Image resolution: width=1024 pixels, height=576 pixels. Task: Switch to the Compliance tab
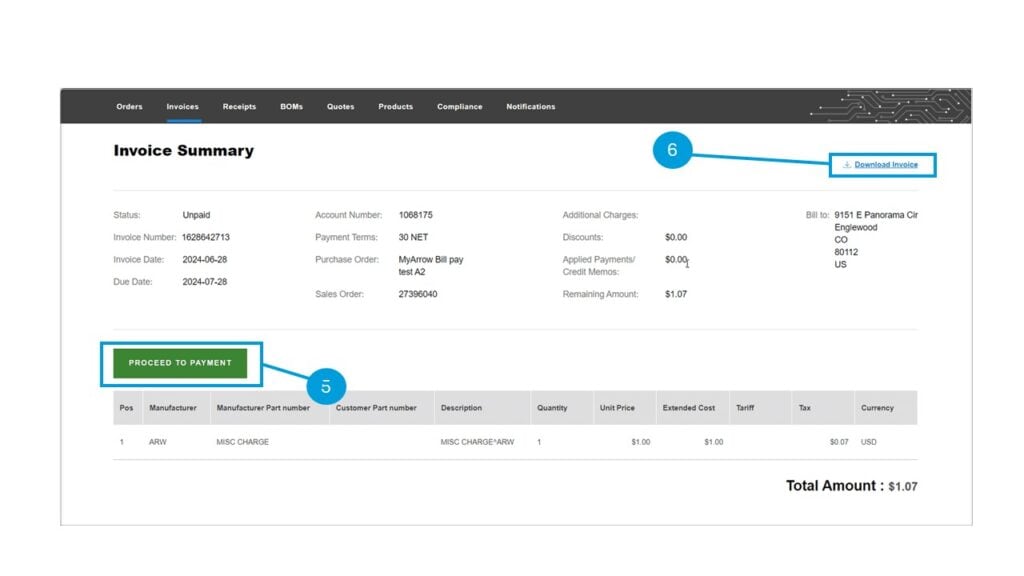pos(459,106)
